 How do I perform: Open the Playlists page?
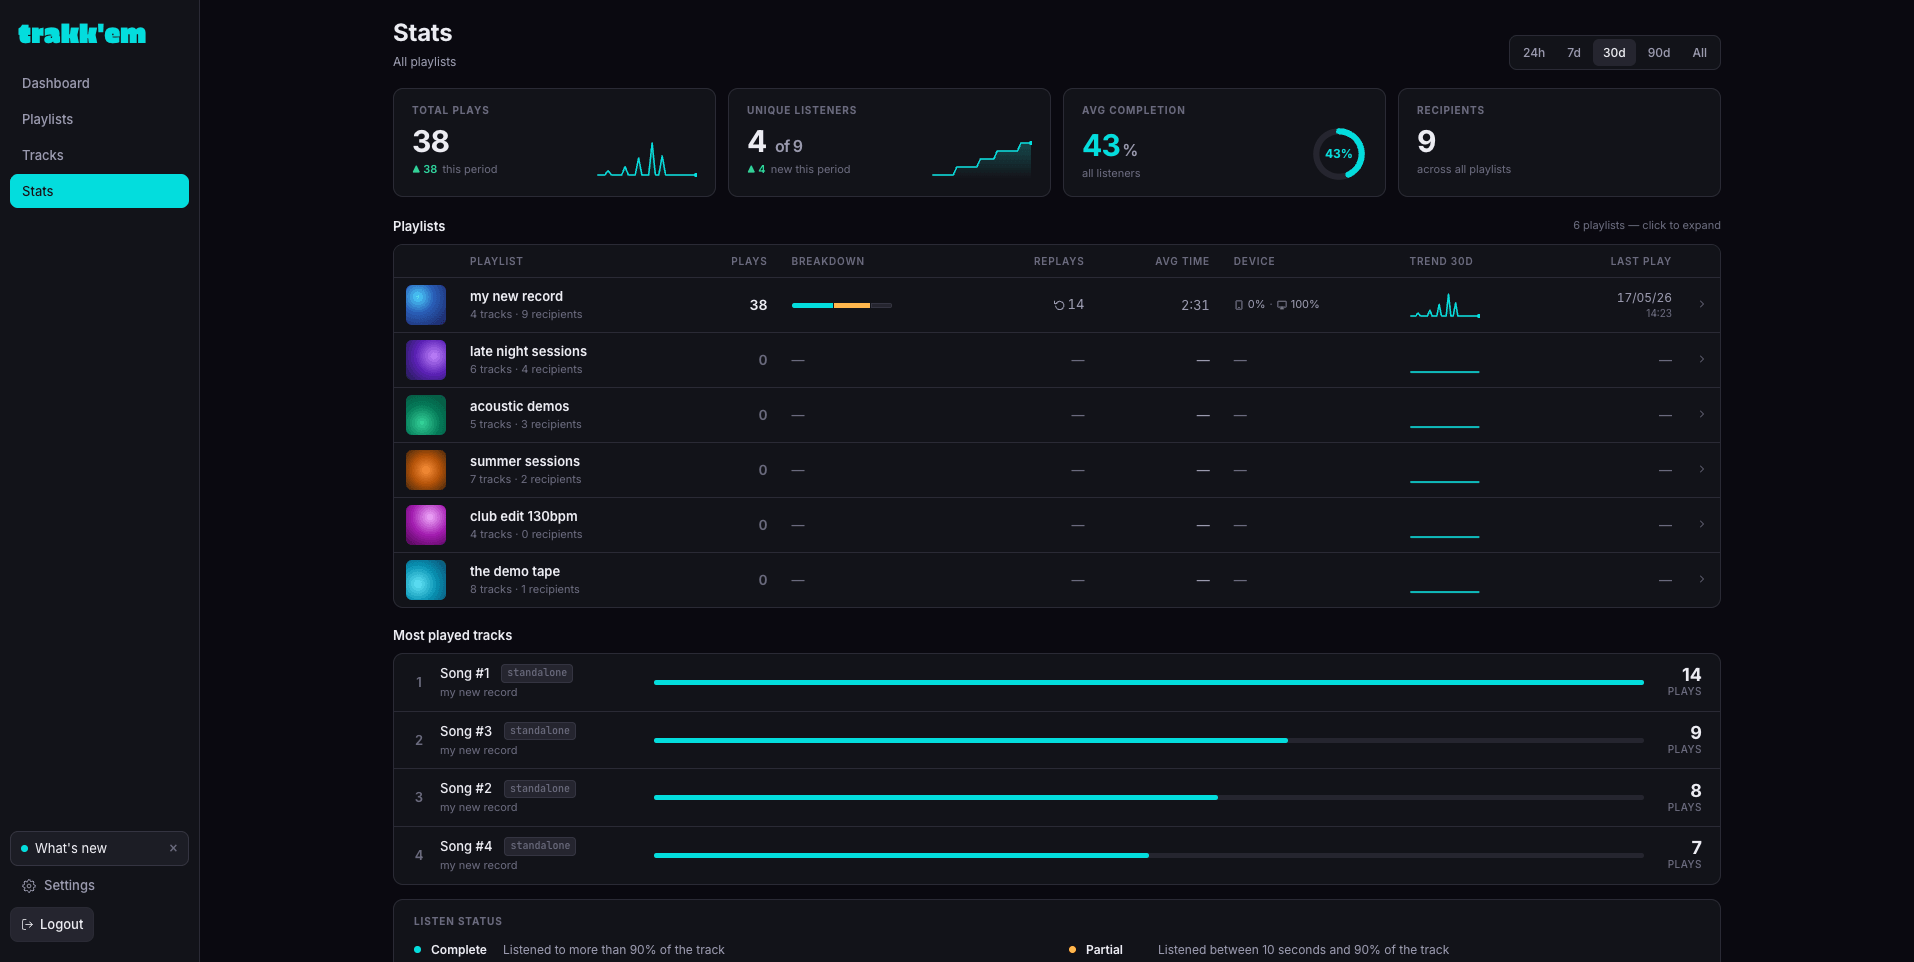click(99, 119)
